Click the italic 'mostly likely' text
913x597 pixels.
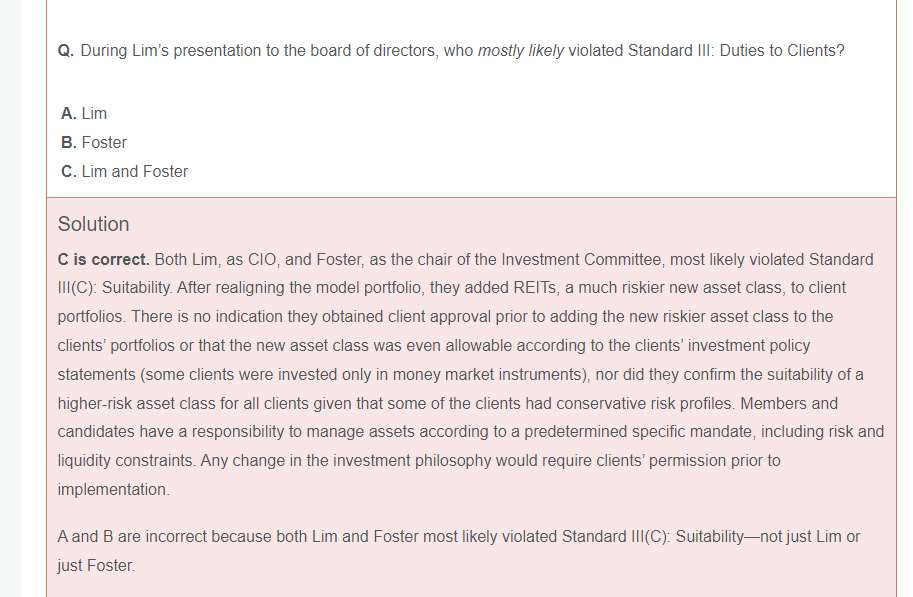point(521,50)
